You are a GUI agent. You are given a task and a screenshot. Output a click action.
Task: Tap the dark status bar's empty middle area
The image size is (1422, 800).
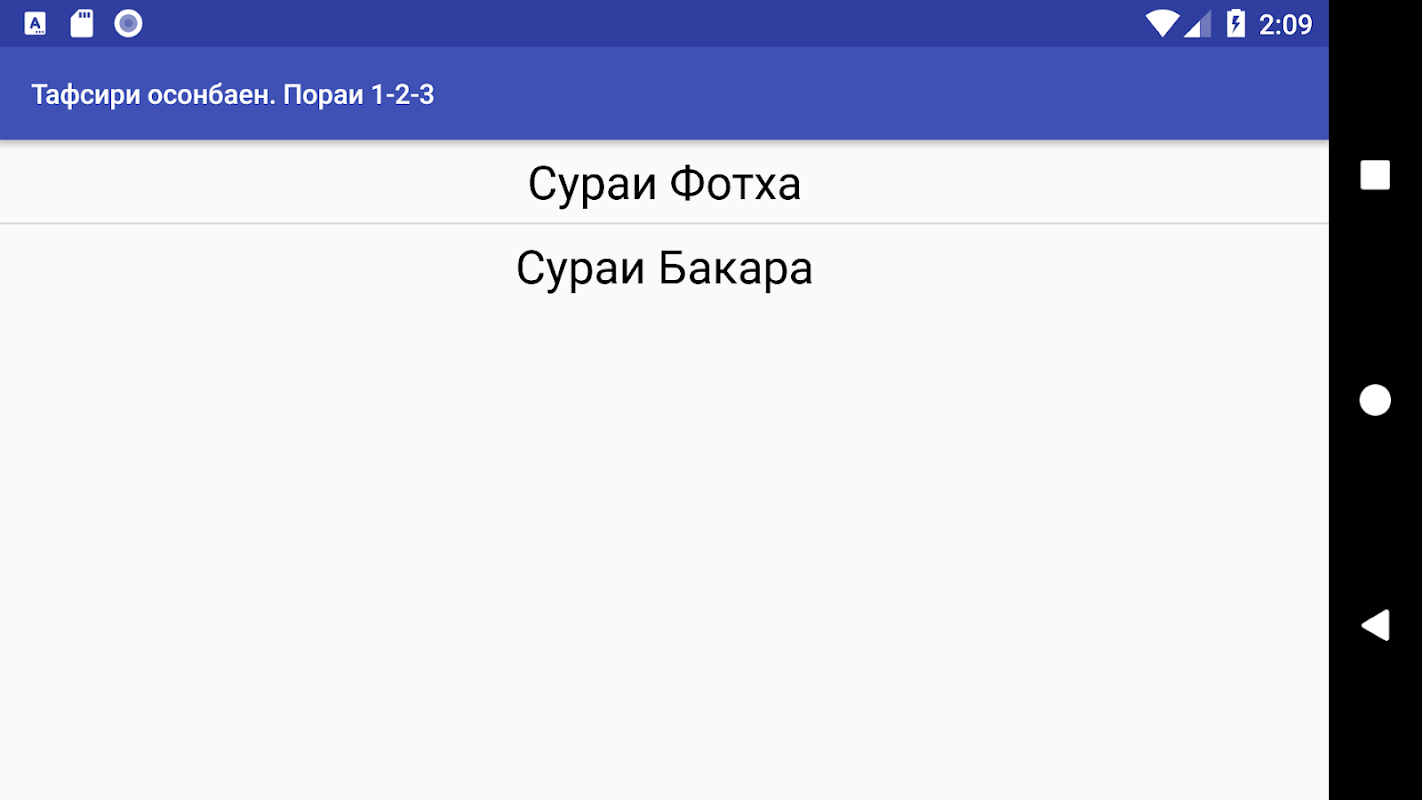tap(640, 23)
